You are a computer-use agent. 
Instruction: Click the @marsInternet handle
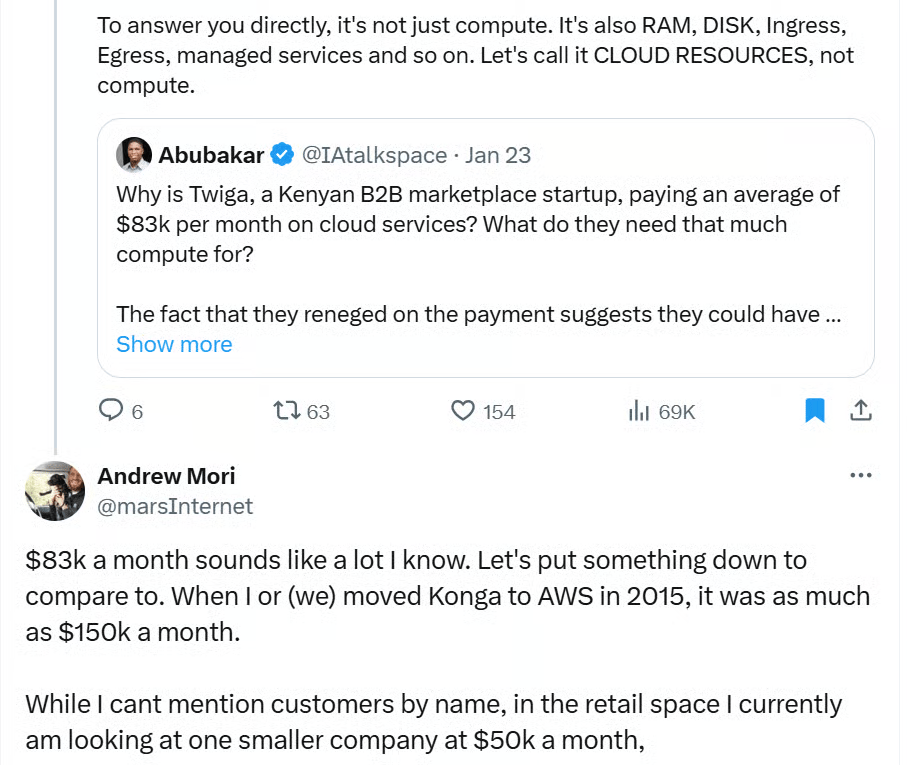(x=175, y=506)
